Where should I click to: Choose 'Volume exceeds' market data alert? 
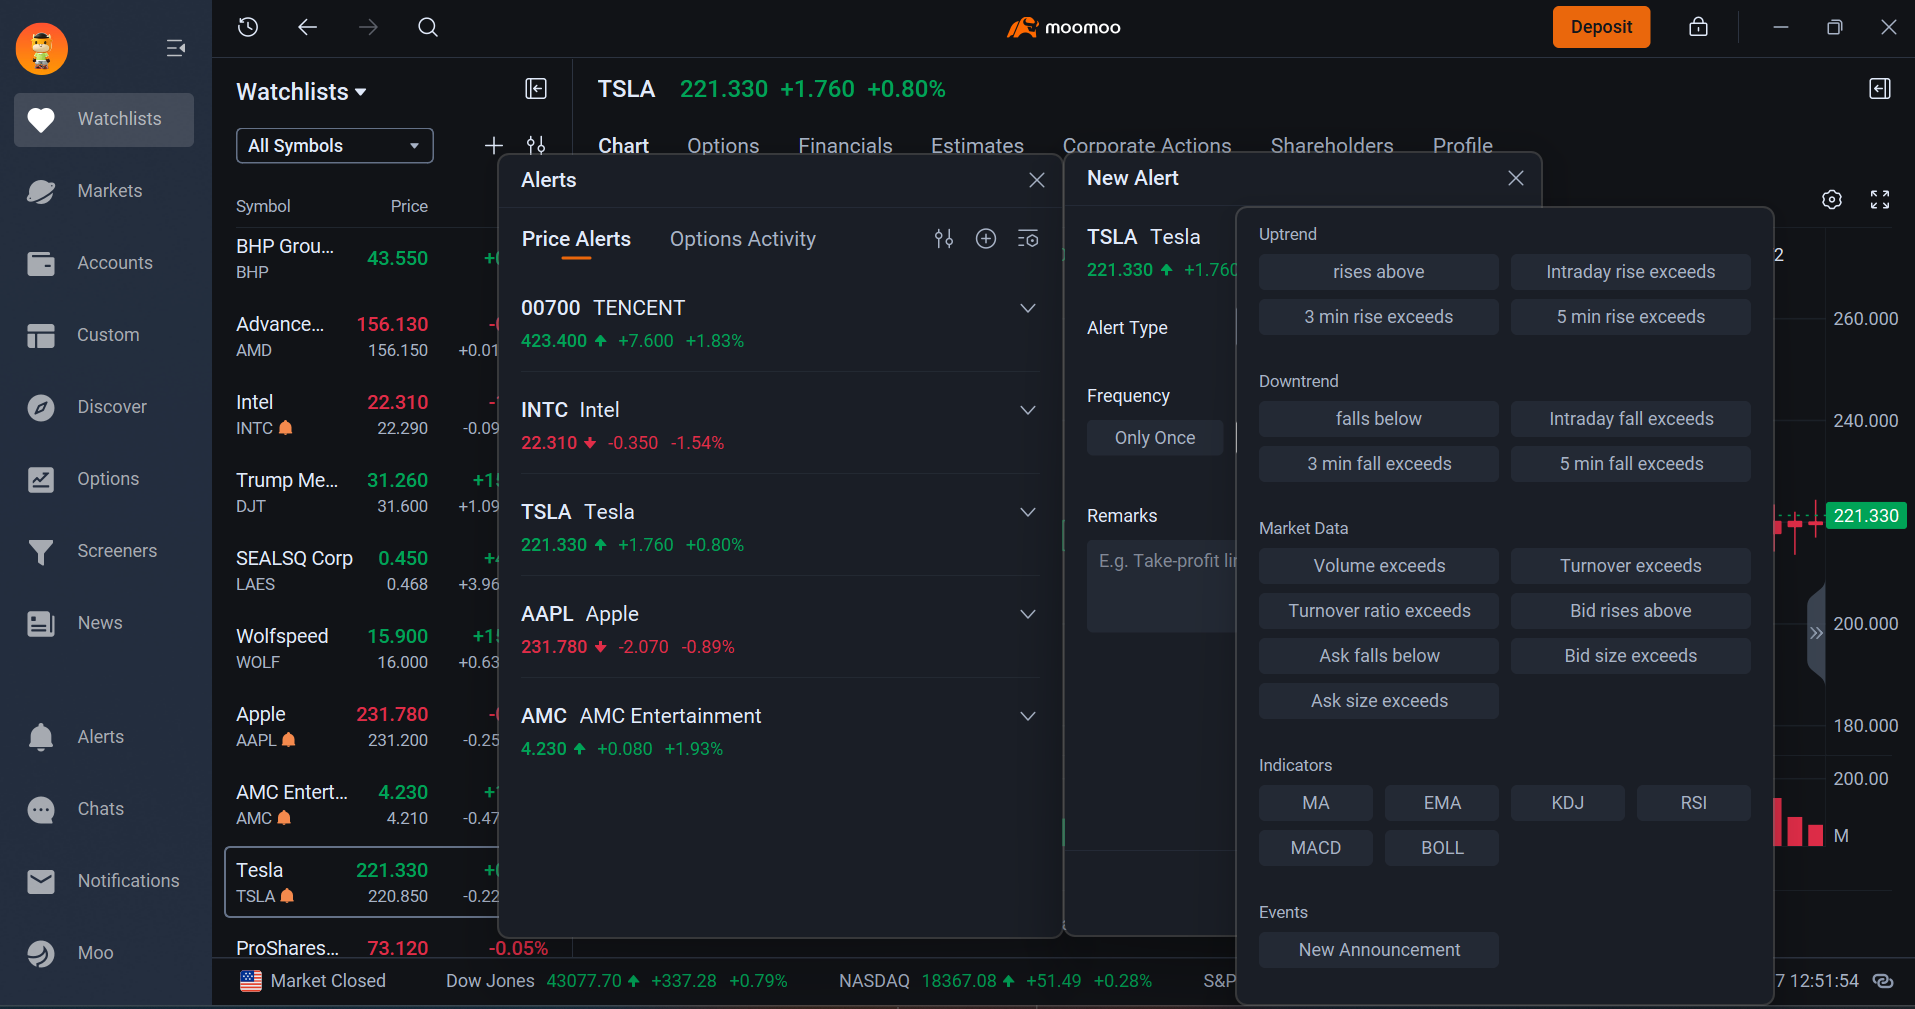(x=1378, y=566)
